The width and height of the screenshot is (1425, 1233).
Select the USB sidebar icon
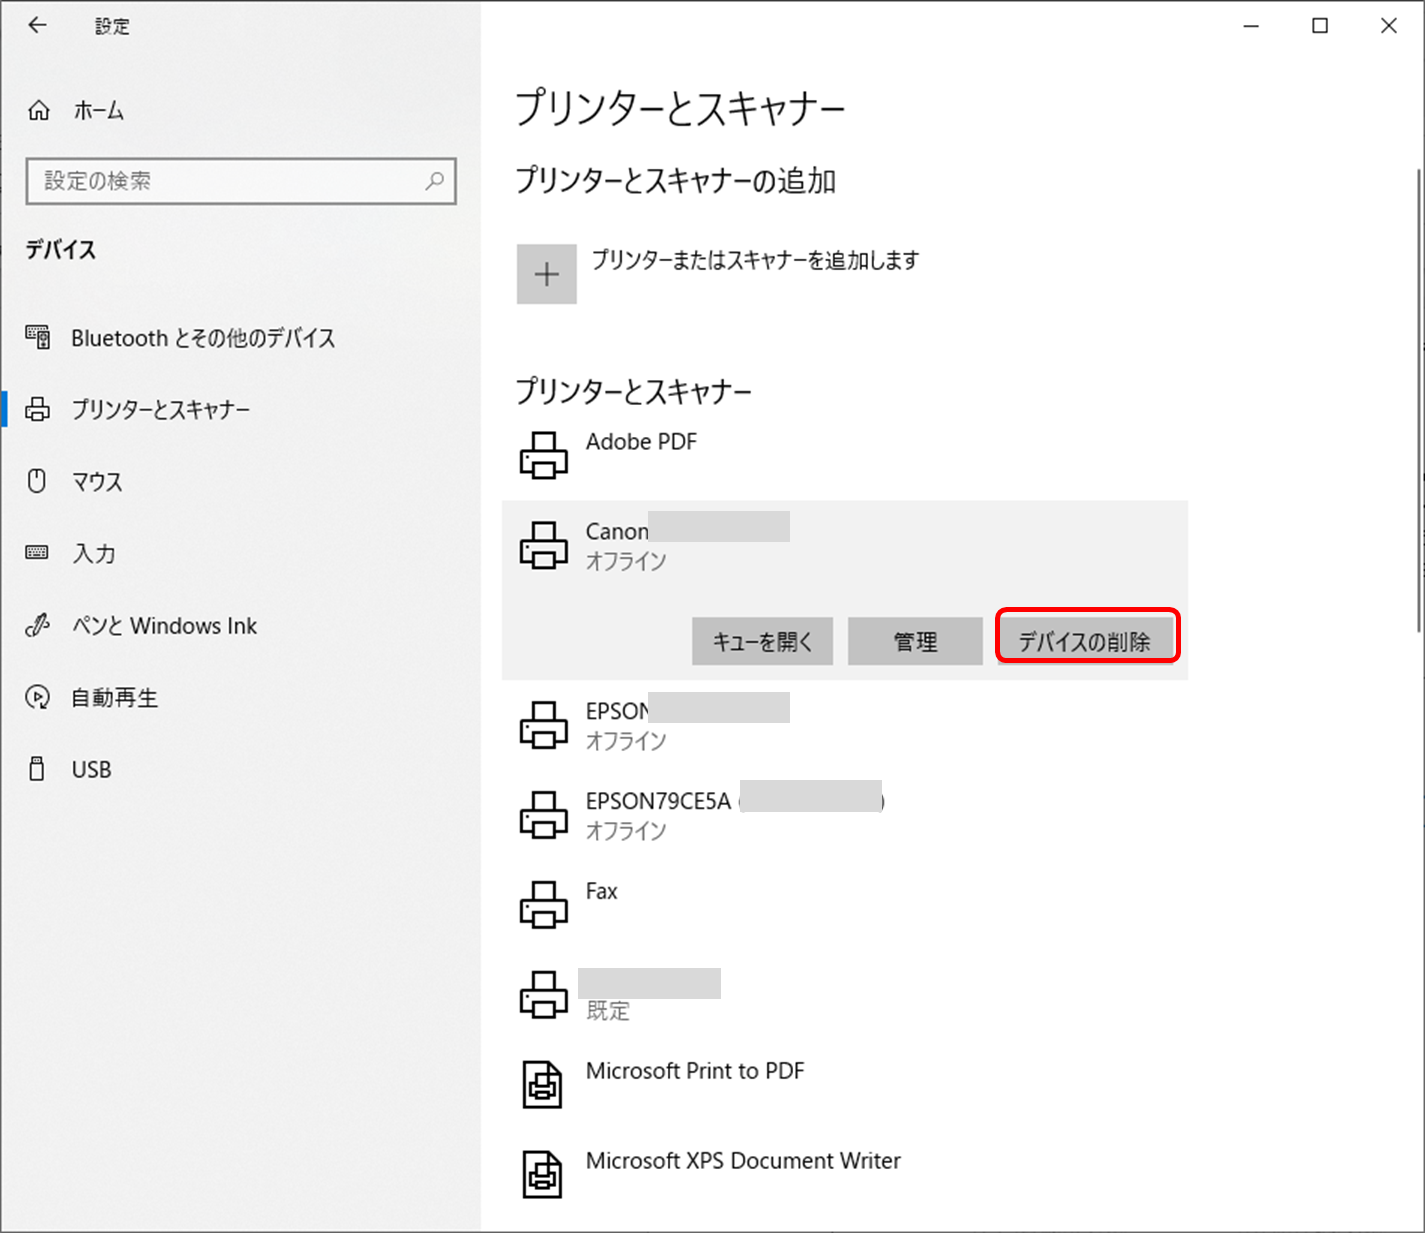37,768
